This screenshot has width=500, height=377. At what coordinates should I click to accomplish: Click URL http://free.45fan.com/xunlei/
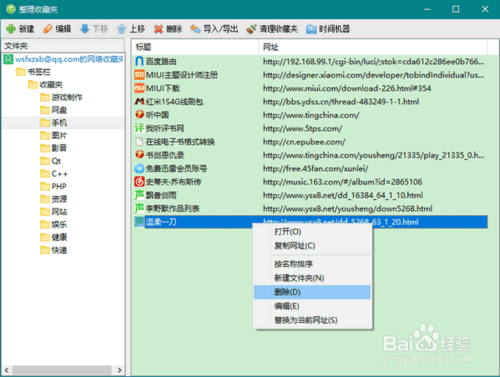point(315,168)
